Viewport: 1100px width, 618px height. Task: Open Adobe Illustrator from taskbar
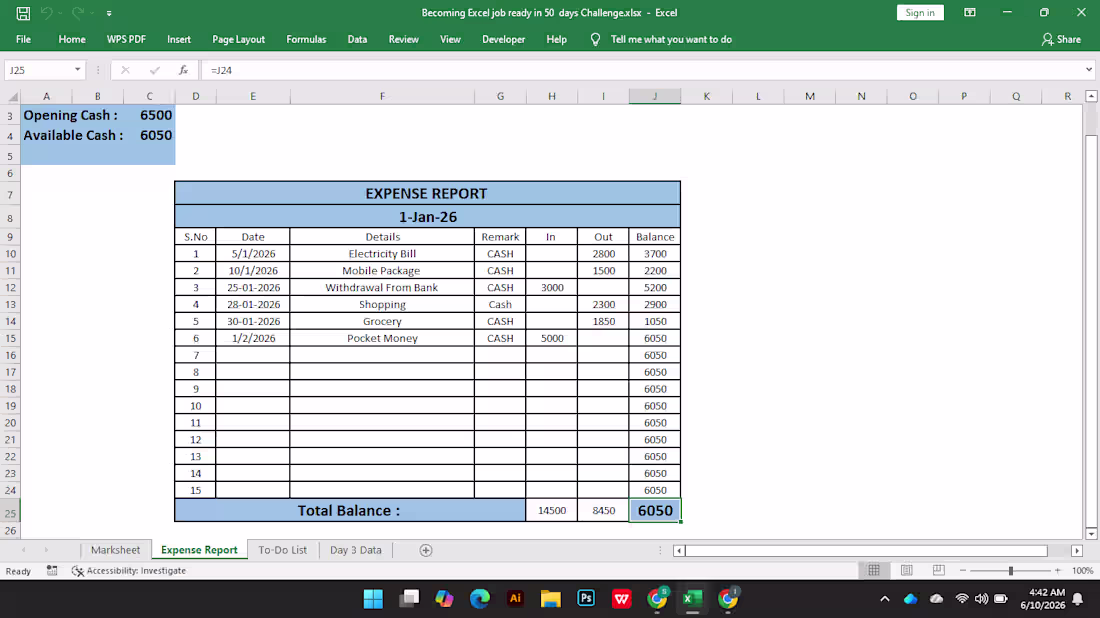click(x=515, y=598)
